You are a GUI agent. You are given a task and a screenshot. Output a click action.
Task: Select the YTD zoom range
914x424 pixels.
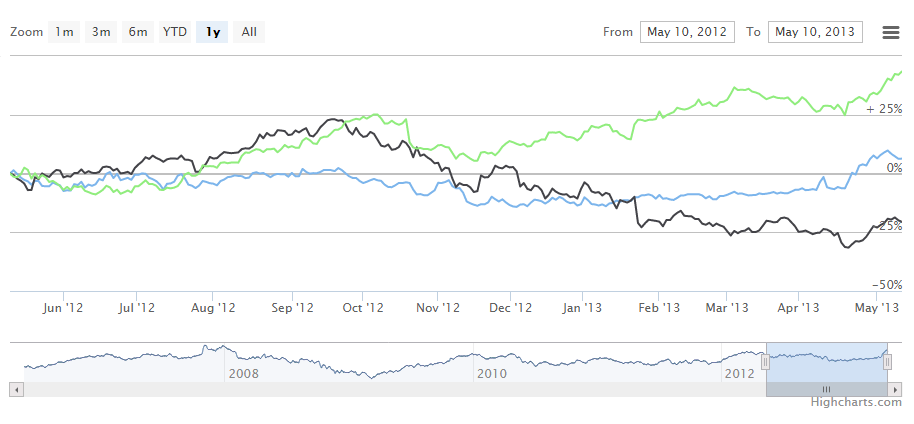175,32
